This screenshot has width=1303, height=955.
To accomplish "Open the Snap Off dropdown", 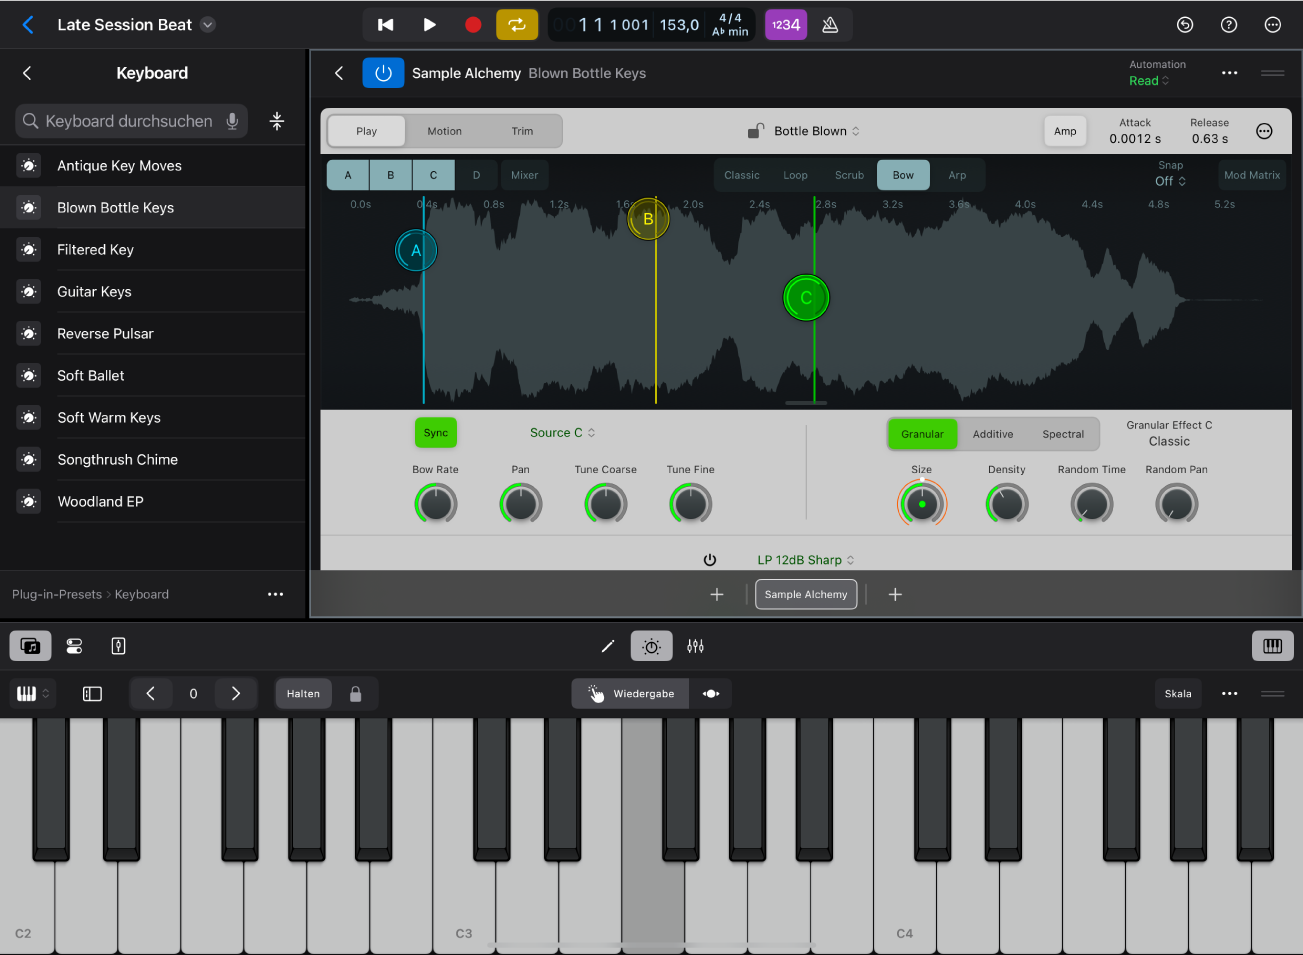I will coord(1168,181).
